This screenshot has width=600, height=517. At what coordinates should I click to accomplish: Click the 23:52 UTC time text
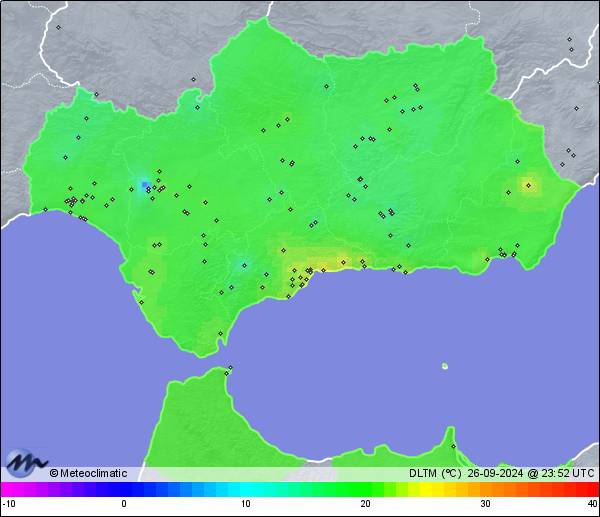(x=567, y=473)
